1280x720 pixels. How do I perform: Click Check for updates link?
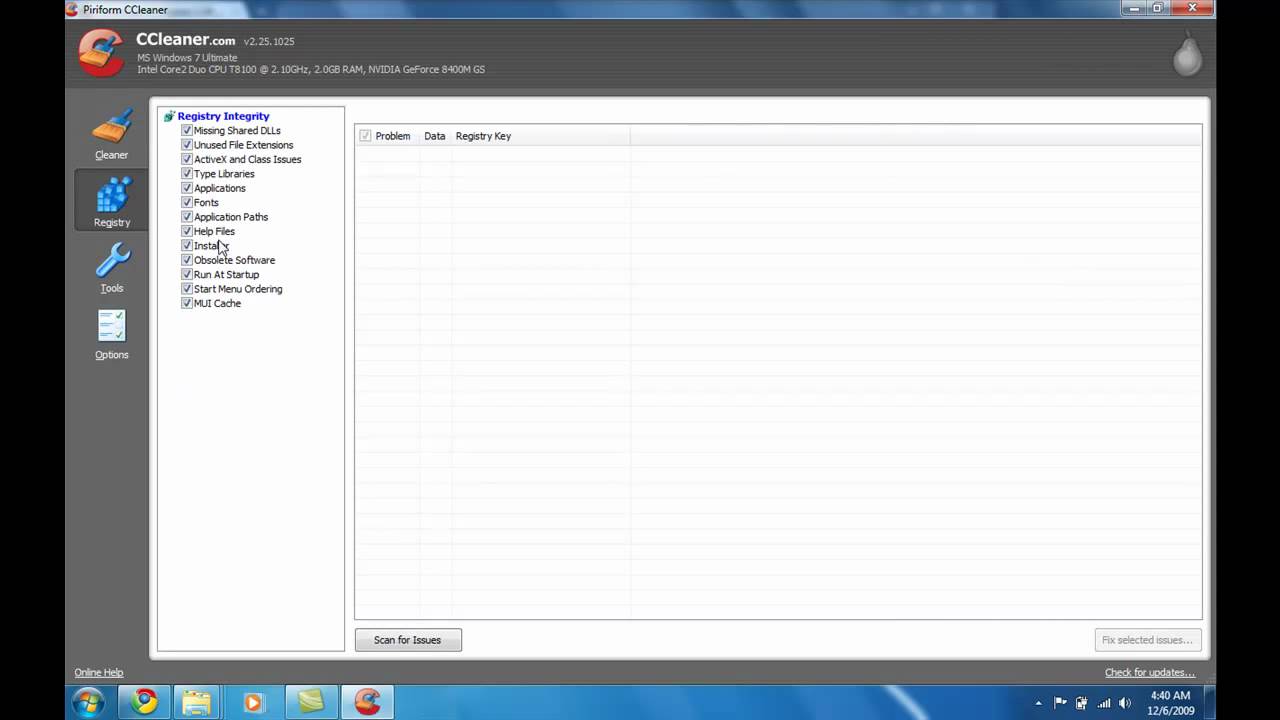point(1150,672)
